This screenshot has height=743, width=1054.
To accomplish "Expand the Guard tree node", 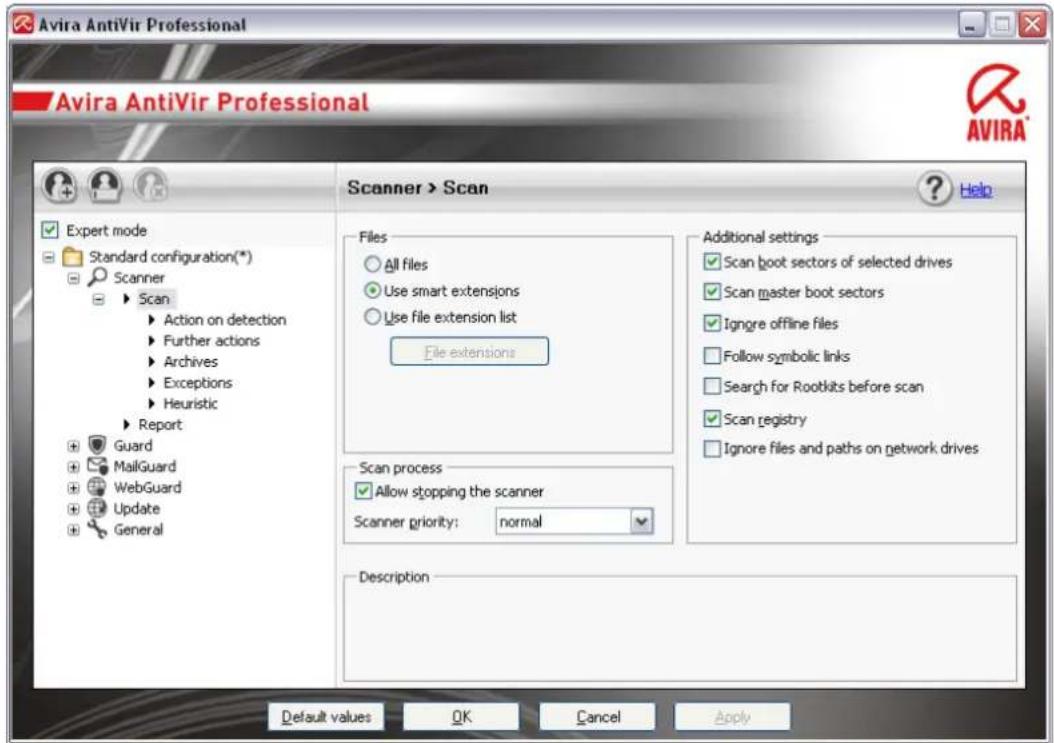I will [73, 446].
